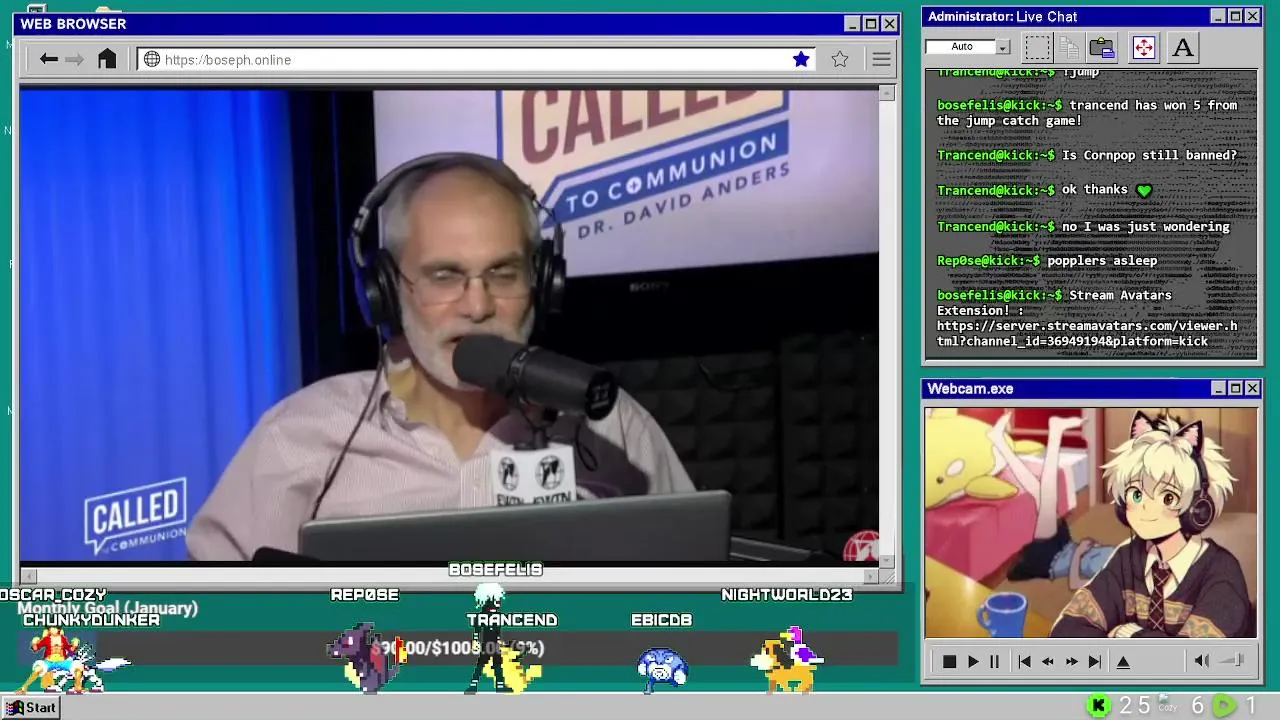The image size is (1280, 720).
Task: Click the browser forward arrow
Action: click(x=75, y=59)
